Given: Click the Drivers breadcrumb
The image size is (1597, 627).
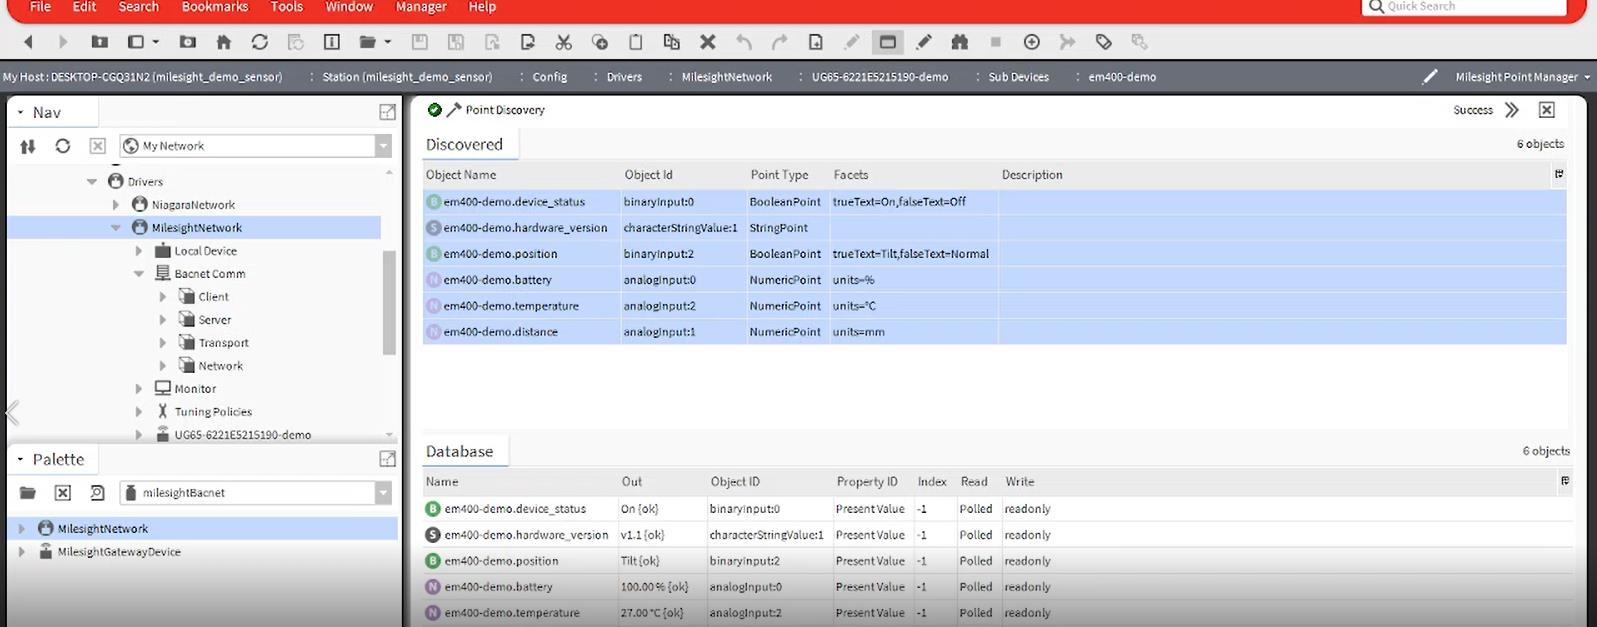Looking at the screenshot, I should point(624,77).
